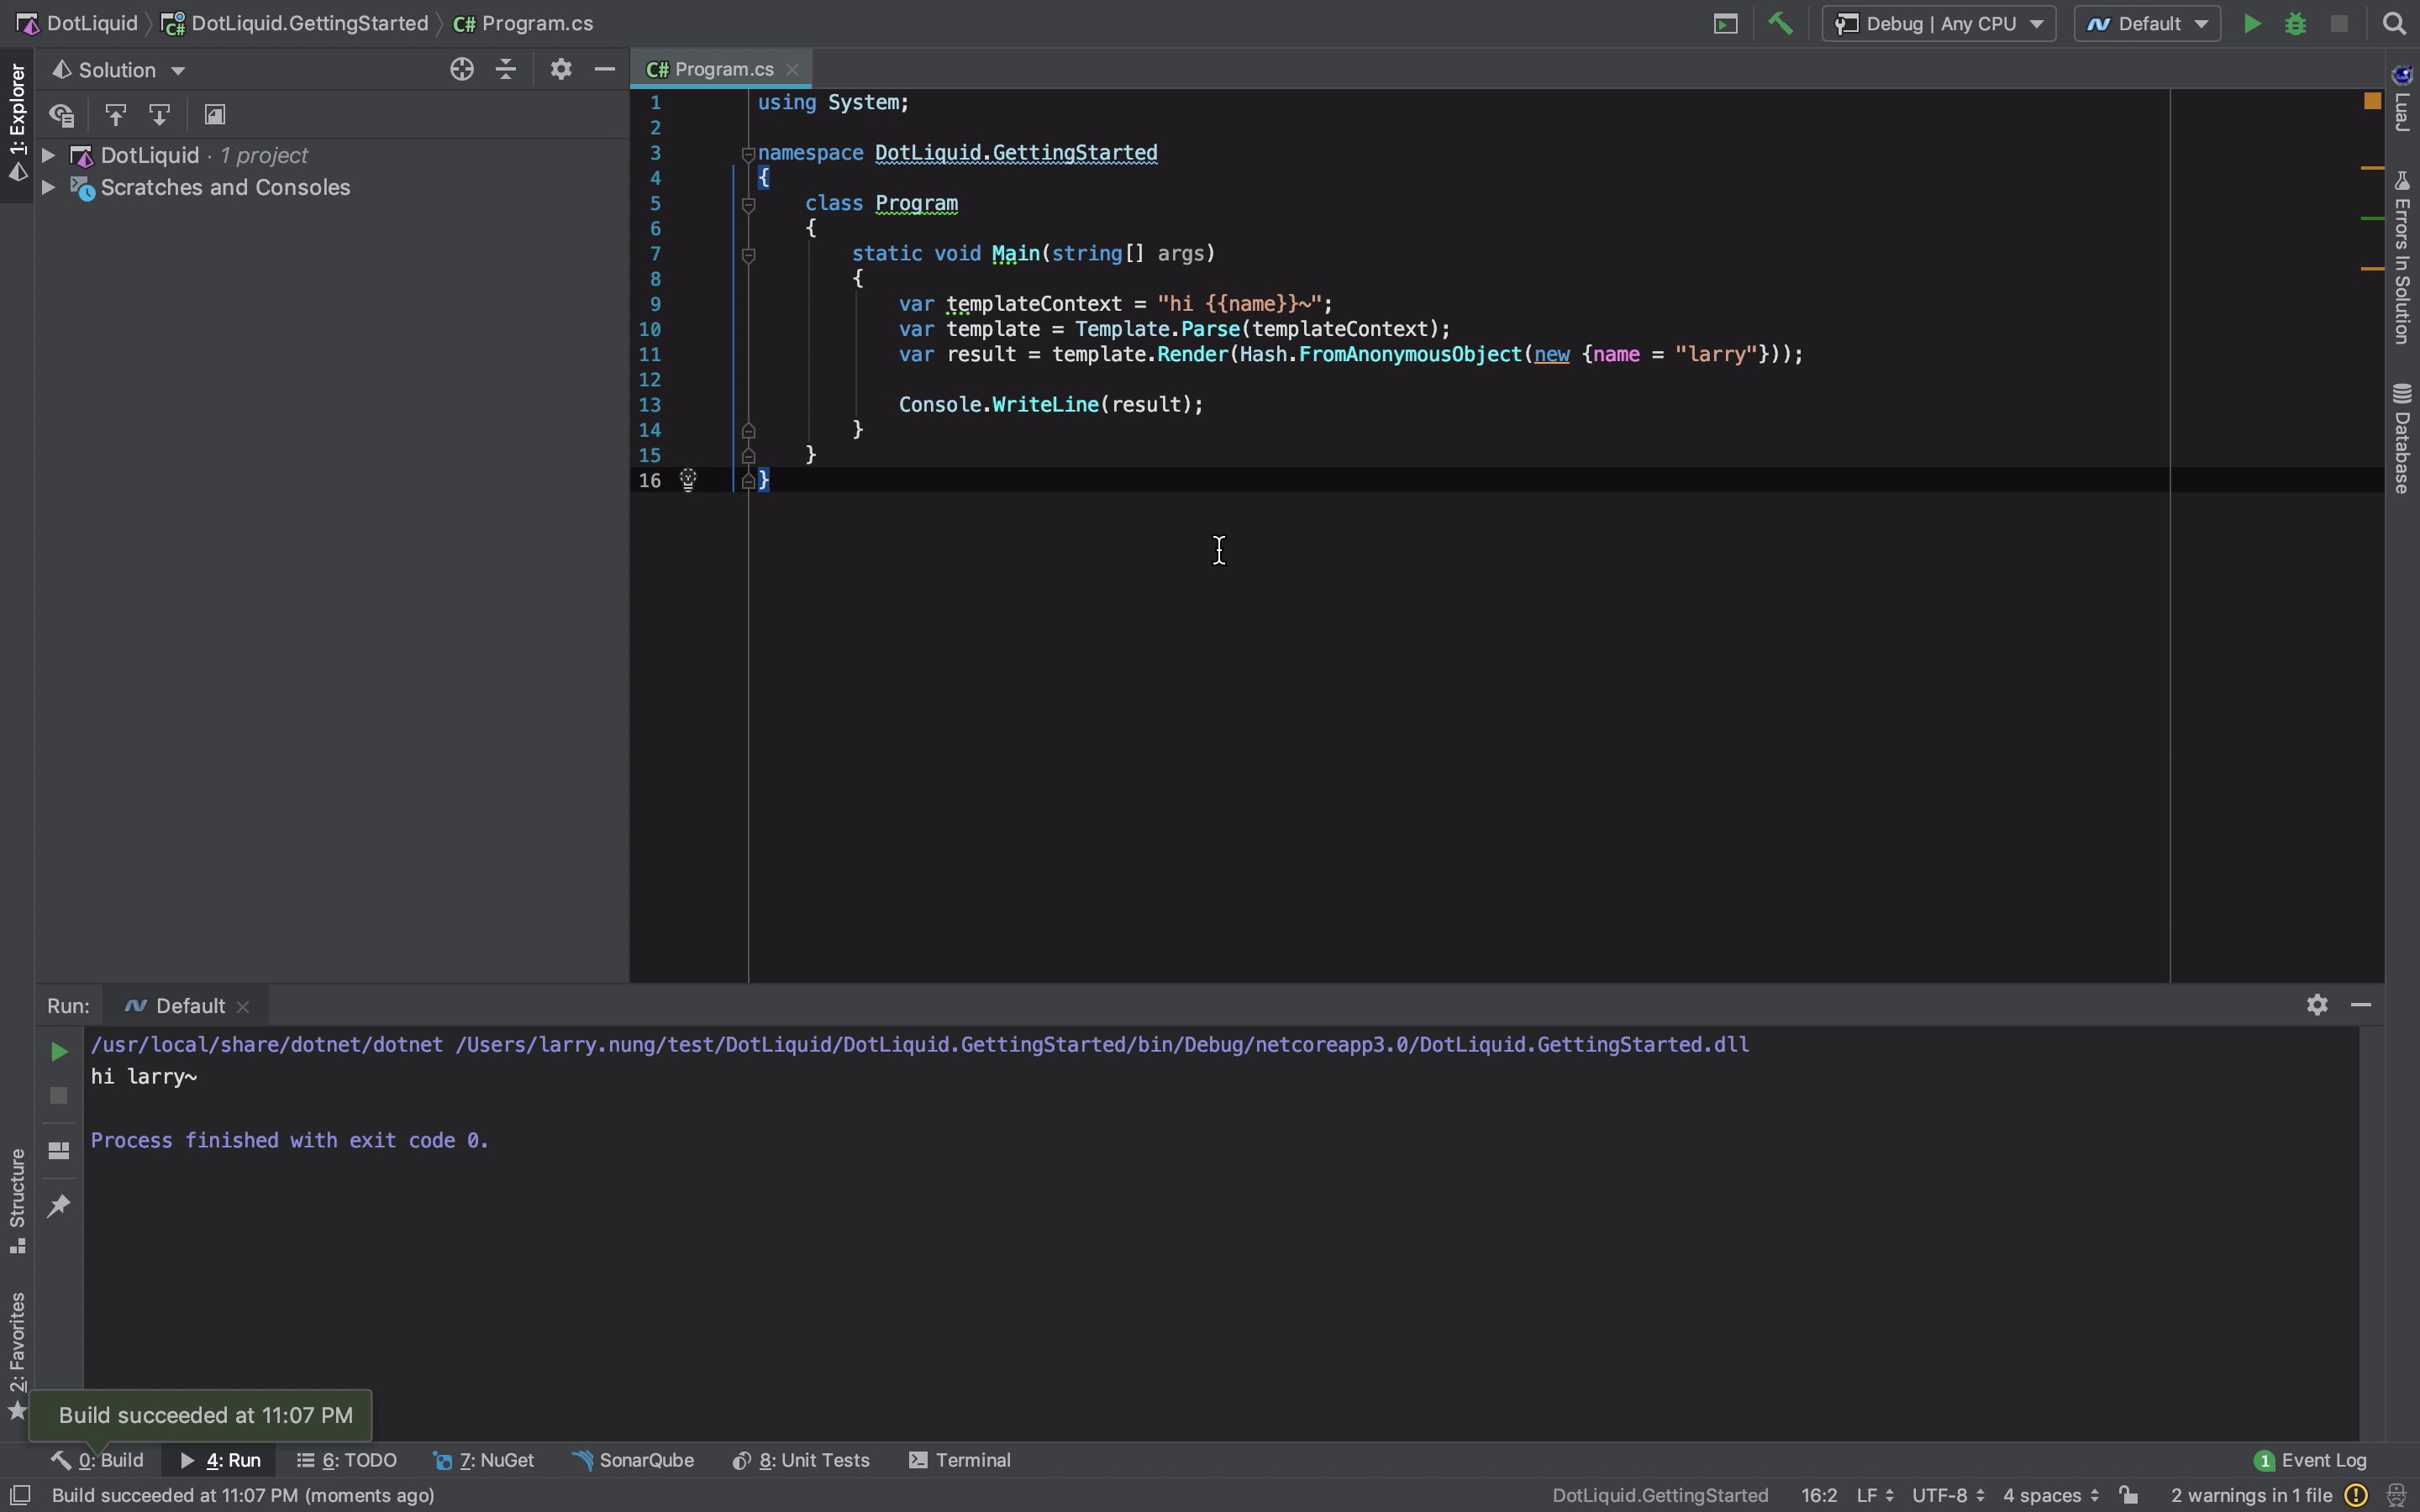This screenshot has height=1512, width=2420.
Task: Expand Scratches and Consoles node
Action: (47, 187)
